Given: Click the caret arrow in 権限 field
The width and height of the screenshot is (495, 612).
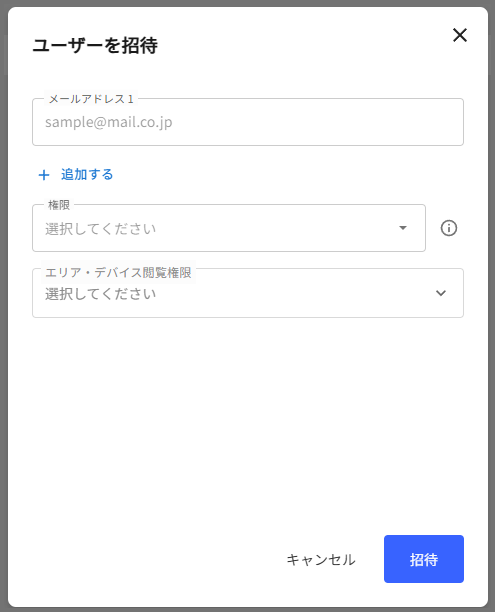Looking at the screenshot, I should [x=403, y=228].
